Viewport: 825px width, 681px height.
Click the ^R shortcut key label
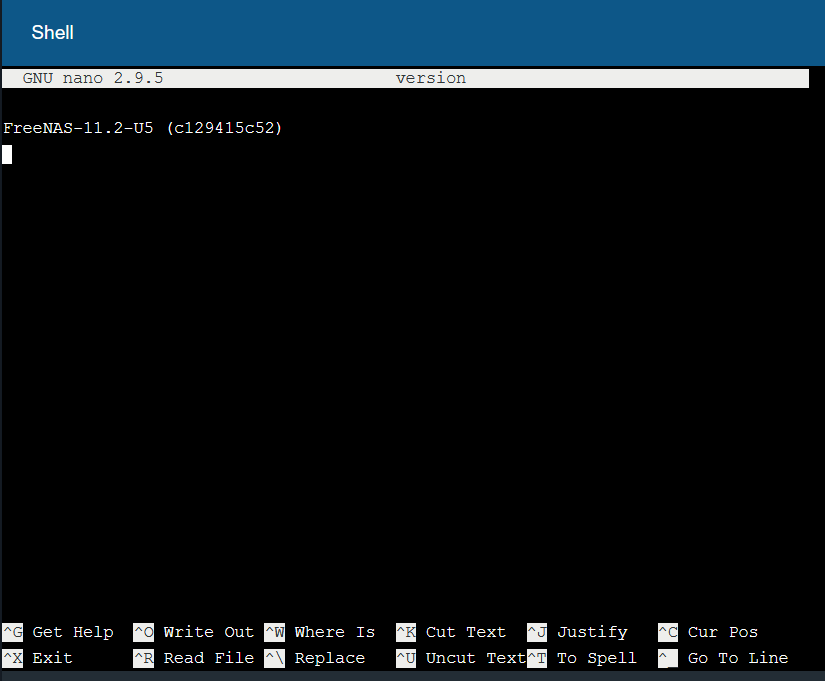pyautogui.click(x=144, y=658)
